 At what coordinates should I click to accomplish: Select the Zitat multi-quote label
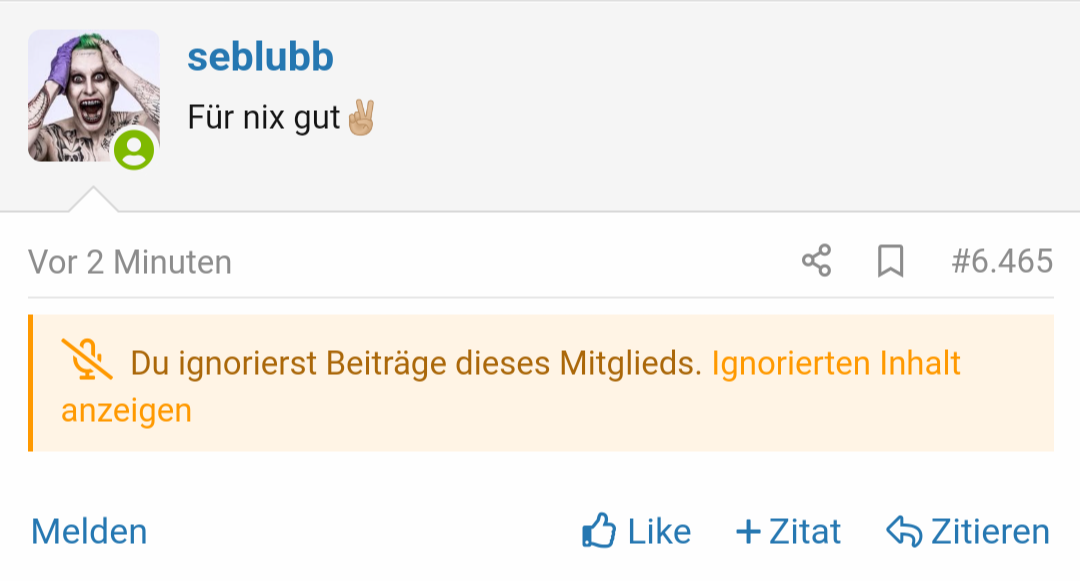[x=805, y=531]
